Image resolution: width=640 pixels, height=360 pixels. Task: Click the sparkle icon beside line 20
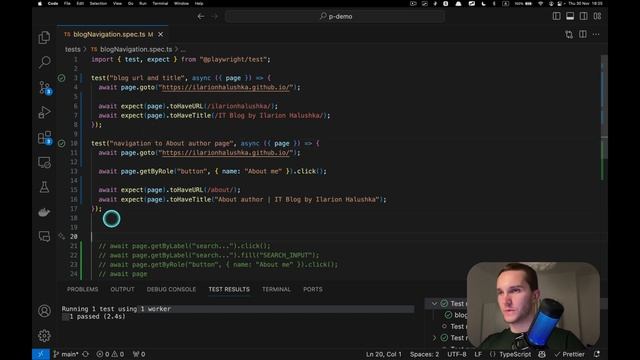pos(61,236)
